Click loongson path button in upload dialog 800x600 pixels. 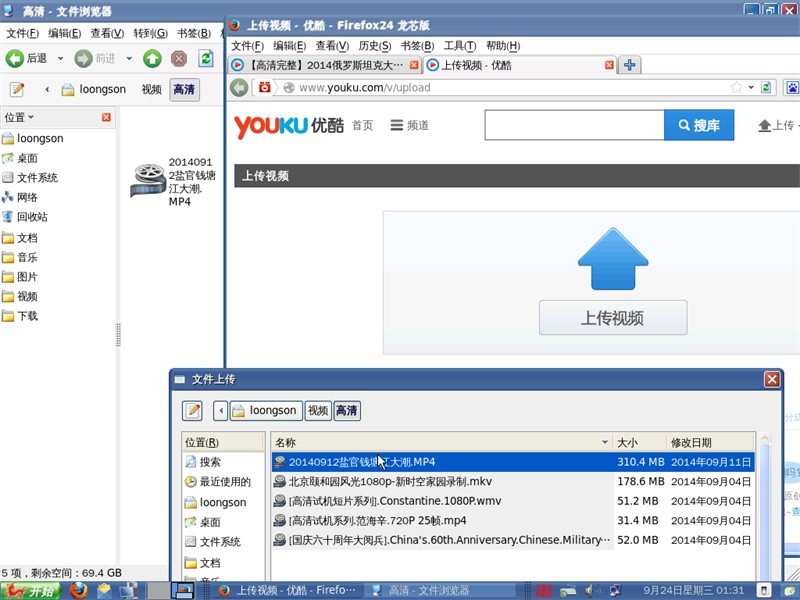tap(265, 411)
